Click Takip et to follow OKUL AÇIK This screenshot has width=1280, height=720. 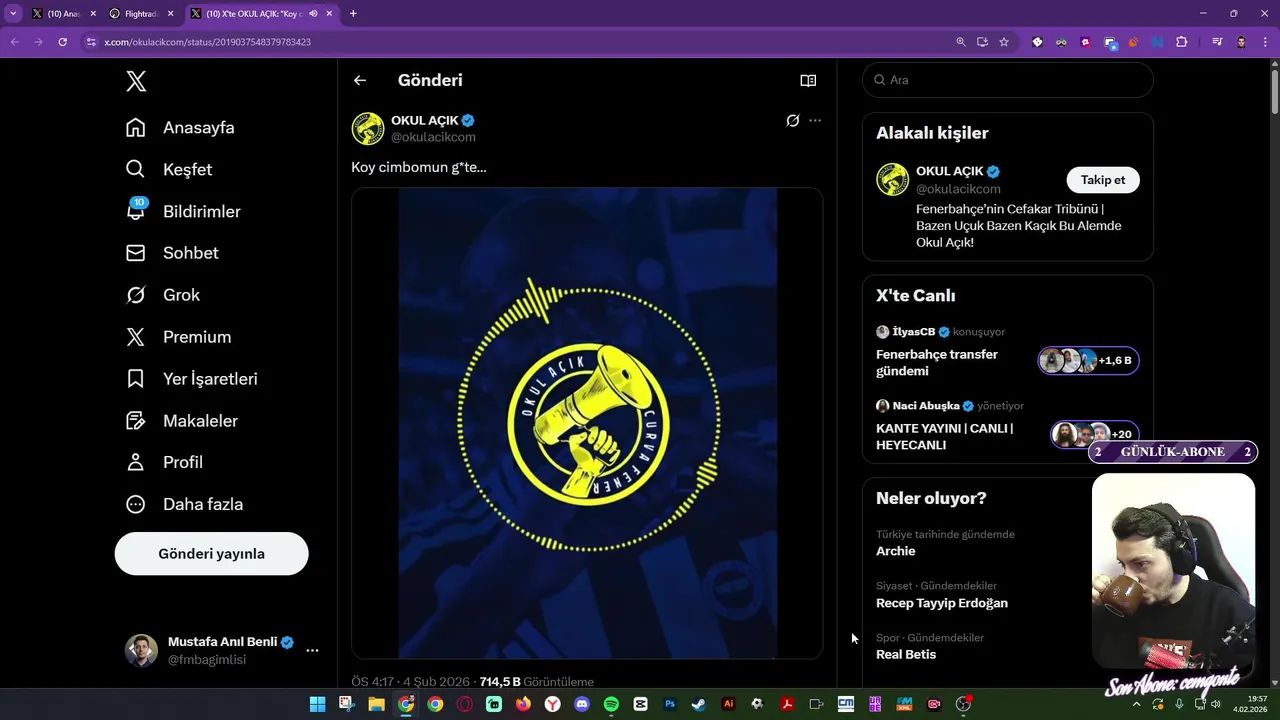click(1103, 180)
